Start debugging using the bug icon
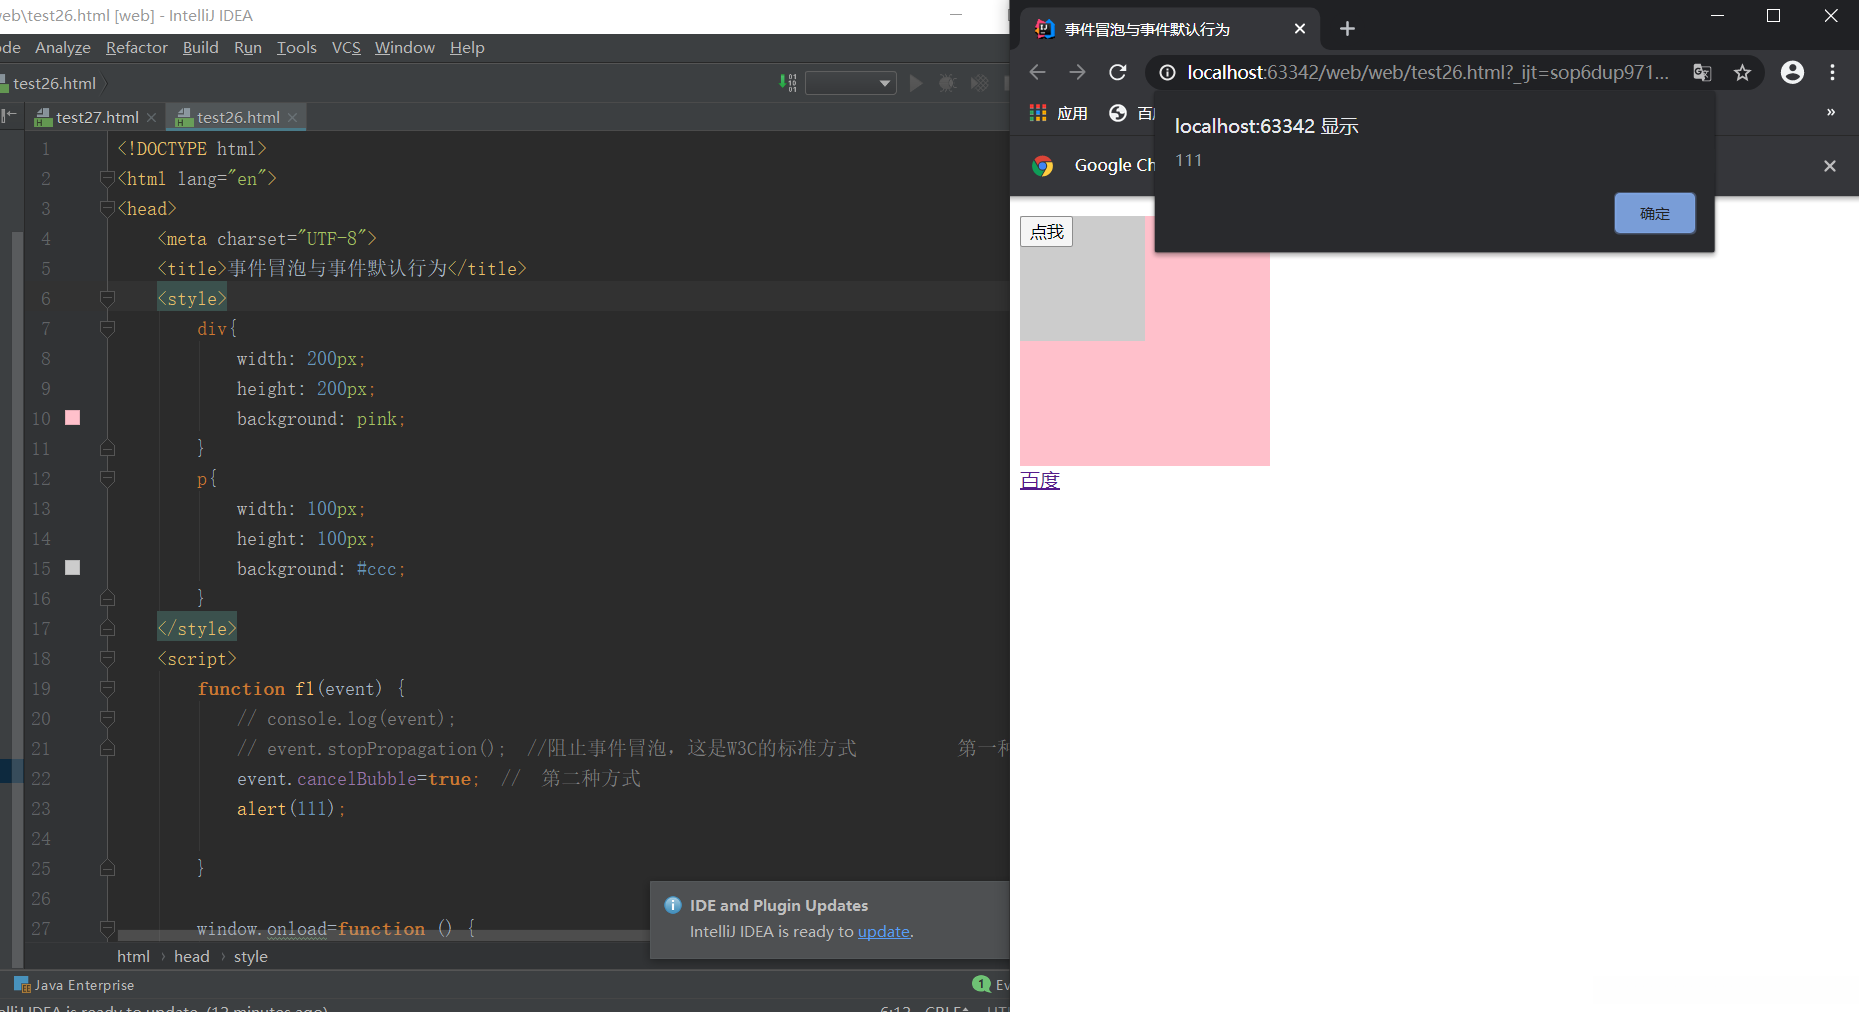The image size is (1859, 1012). (x=947, y=82)
